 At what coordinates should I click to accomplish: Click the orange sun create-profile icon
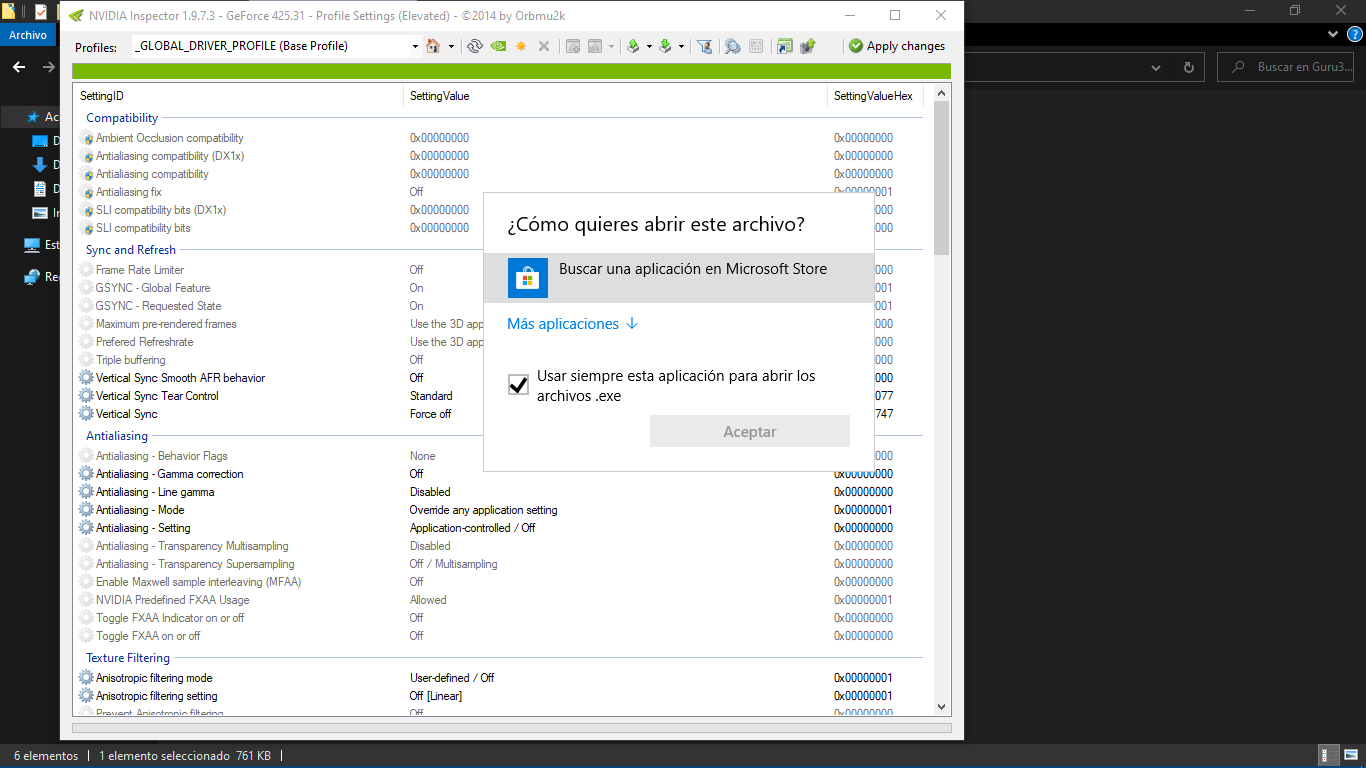click(x=521, y=46)
